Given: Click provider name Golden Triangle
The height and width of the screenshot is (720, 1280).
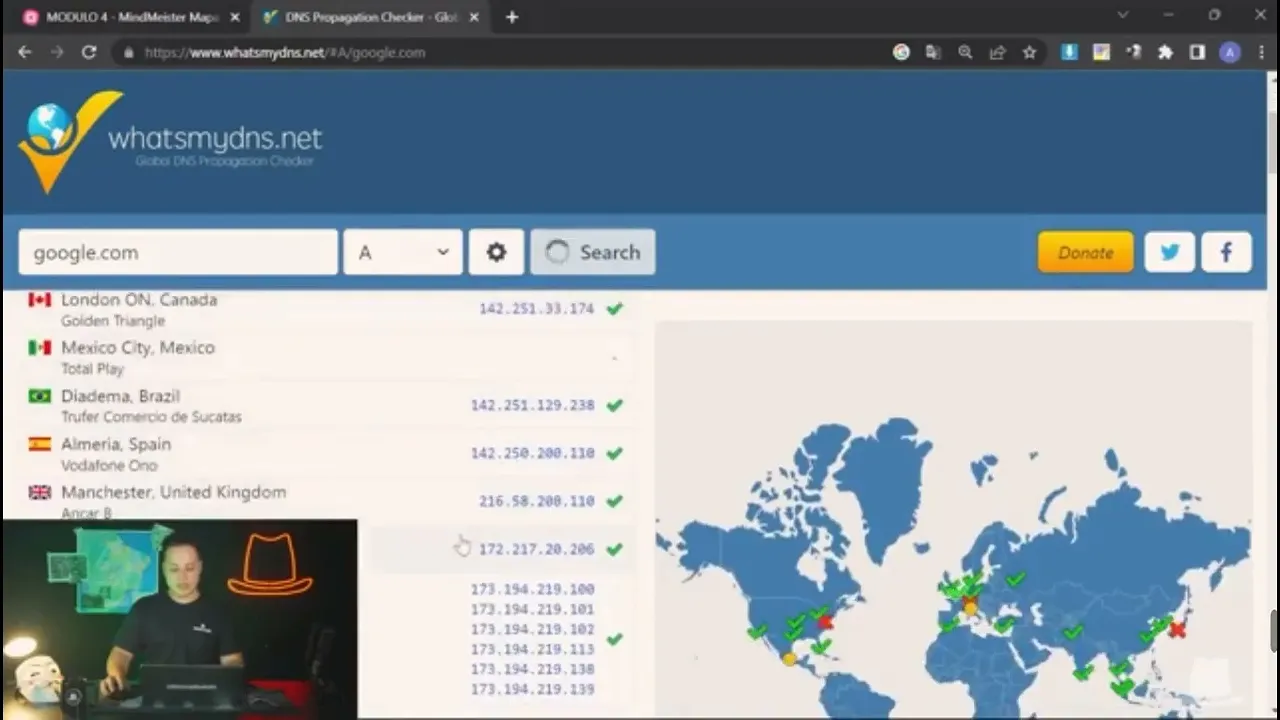Looking at the screenshot, I should tap(113, 321).
